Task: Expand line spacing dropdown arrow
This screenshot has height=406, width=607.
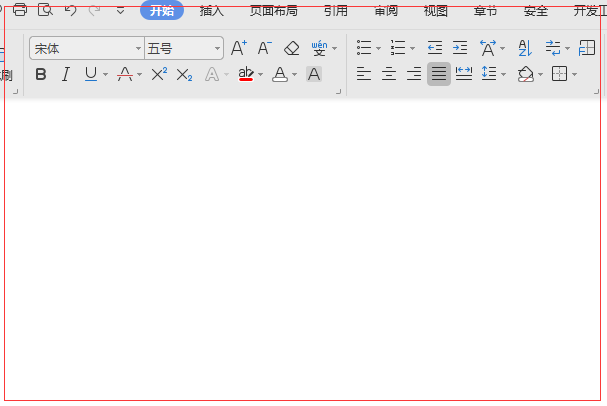Action: [504, 74]
